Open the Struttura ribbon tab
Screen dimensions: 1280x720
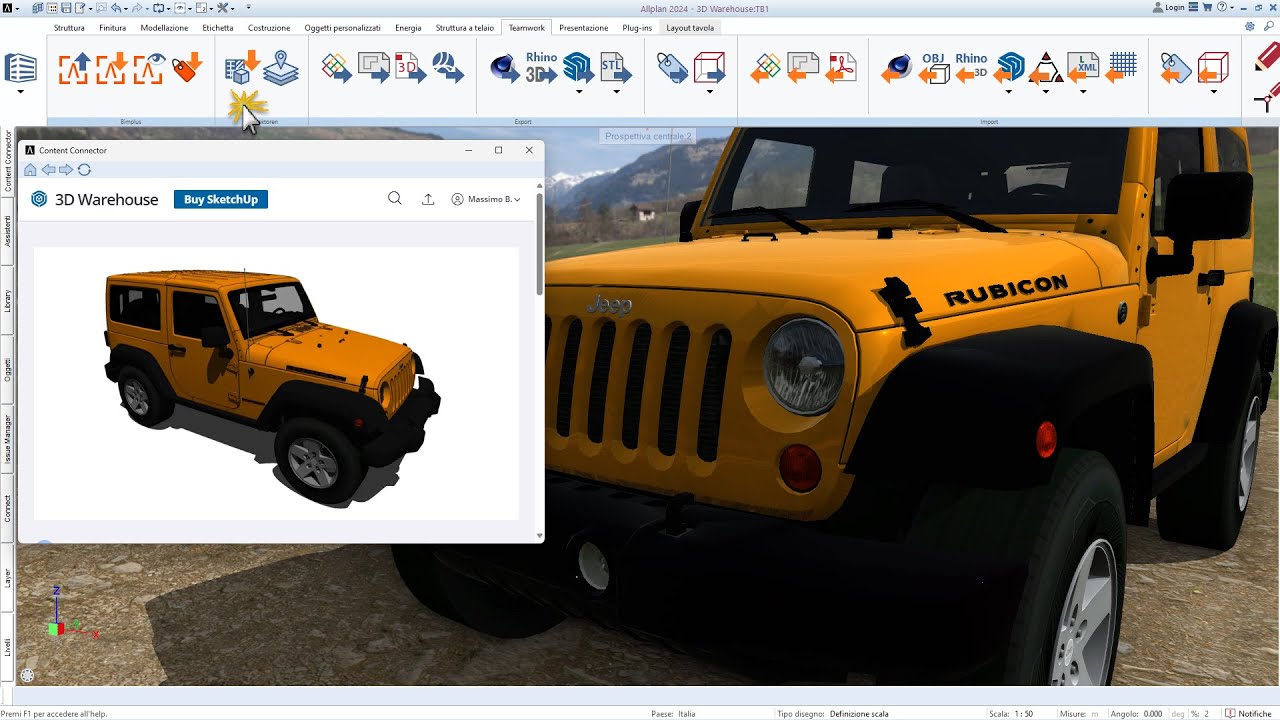(x=69, y=28)
